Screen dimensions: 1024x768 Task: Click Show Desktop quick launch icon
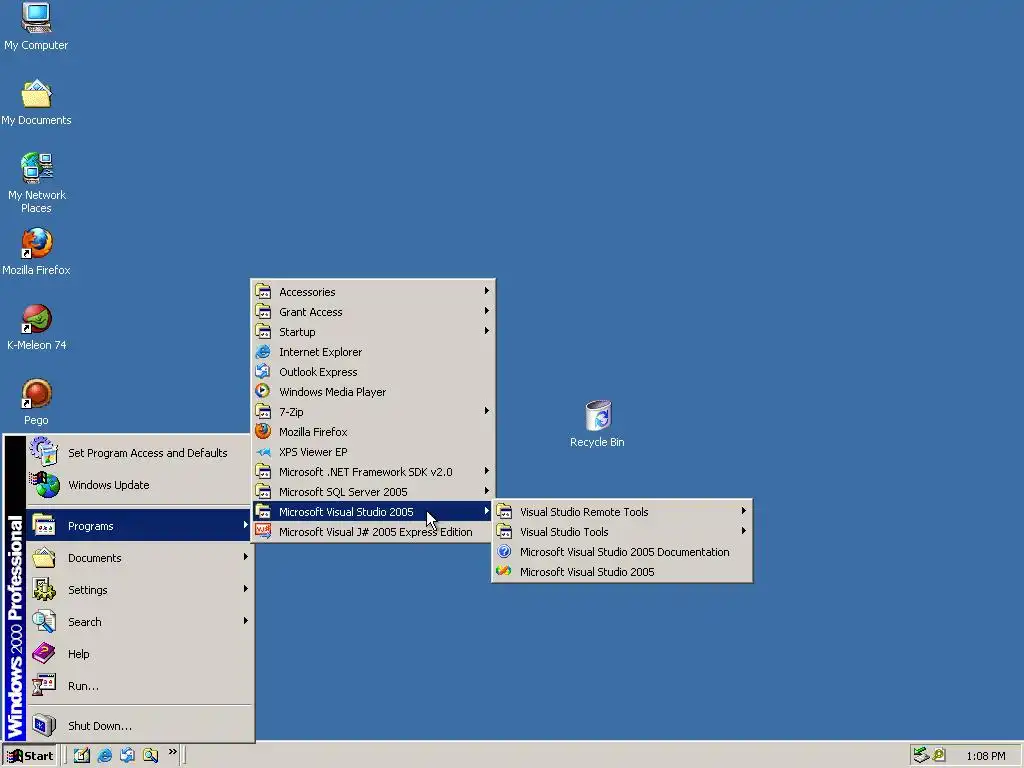coord(82,755)
